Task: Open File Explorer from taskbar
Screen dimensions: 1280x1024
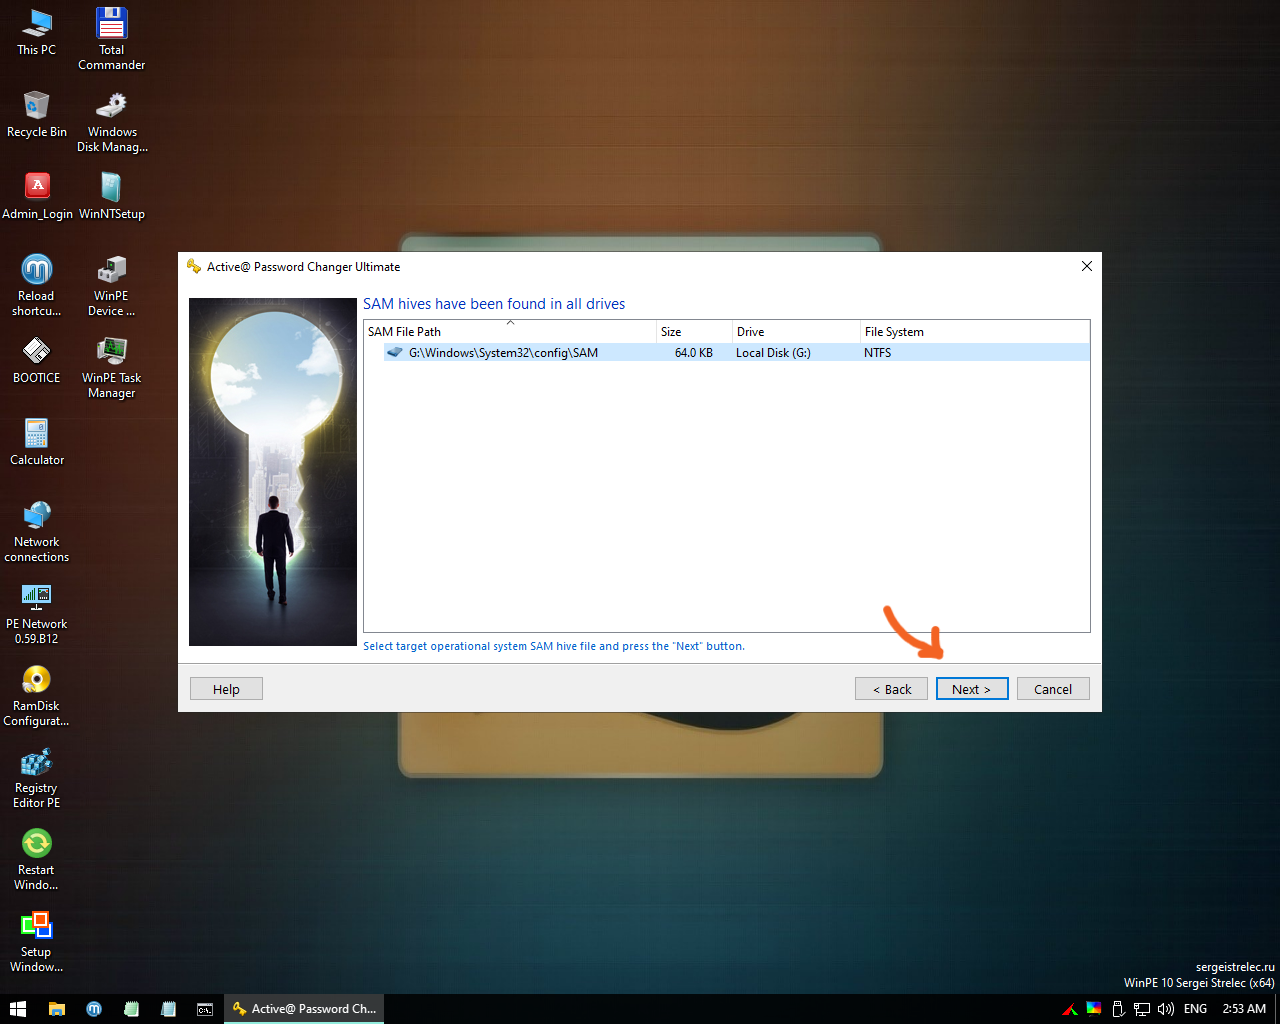Action: [x=57, y=1009]
